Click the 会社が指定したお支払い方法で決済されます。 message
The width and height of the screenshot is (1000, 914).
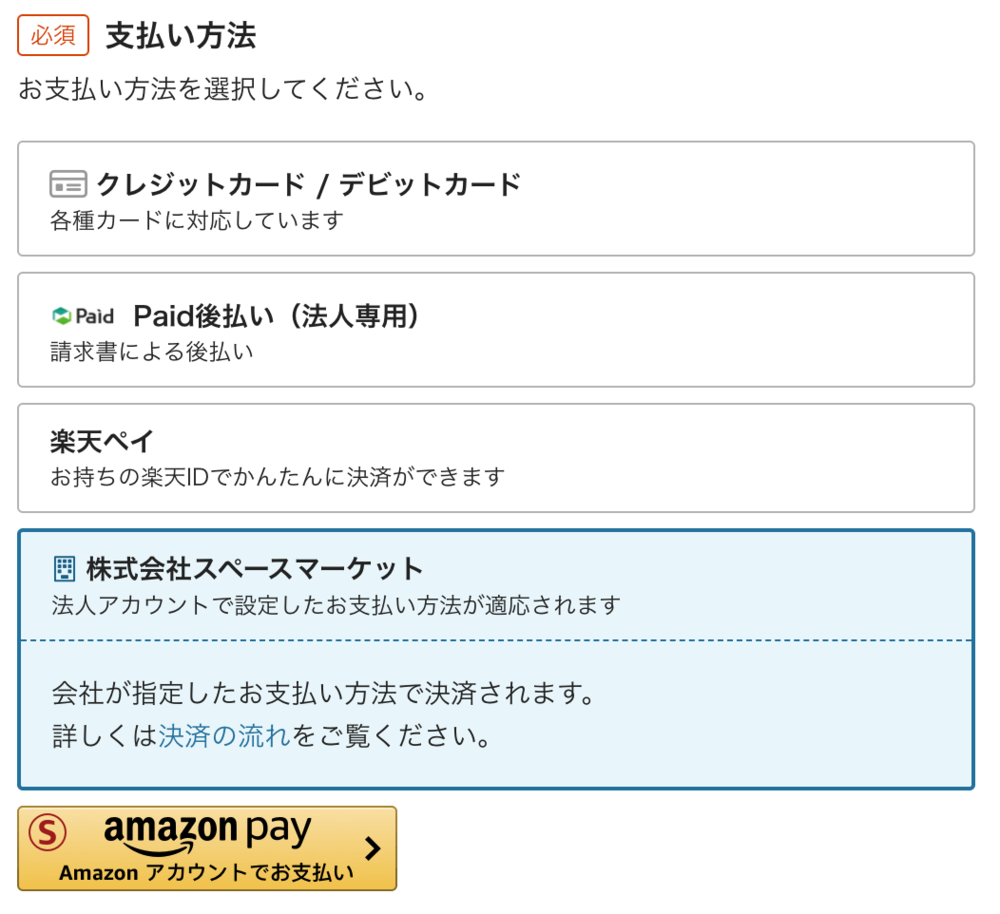pyautogui.click(x=324, y=692)
